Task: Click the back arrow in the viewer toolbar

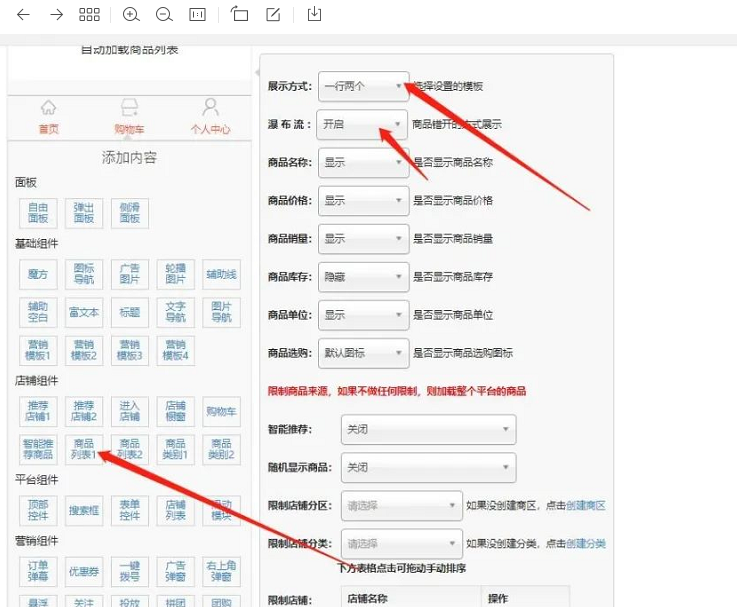Action: coord(23,15)
